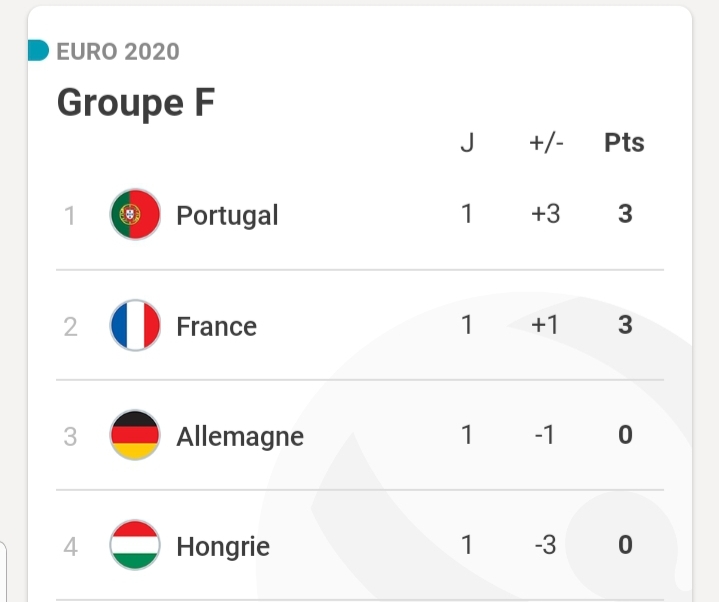Click the J matches played column header
The image size is (719, 602).
[467, 143]
